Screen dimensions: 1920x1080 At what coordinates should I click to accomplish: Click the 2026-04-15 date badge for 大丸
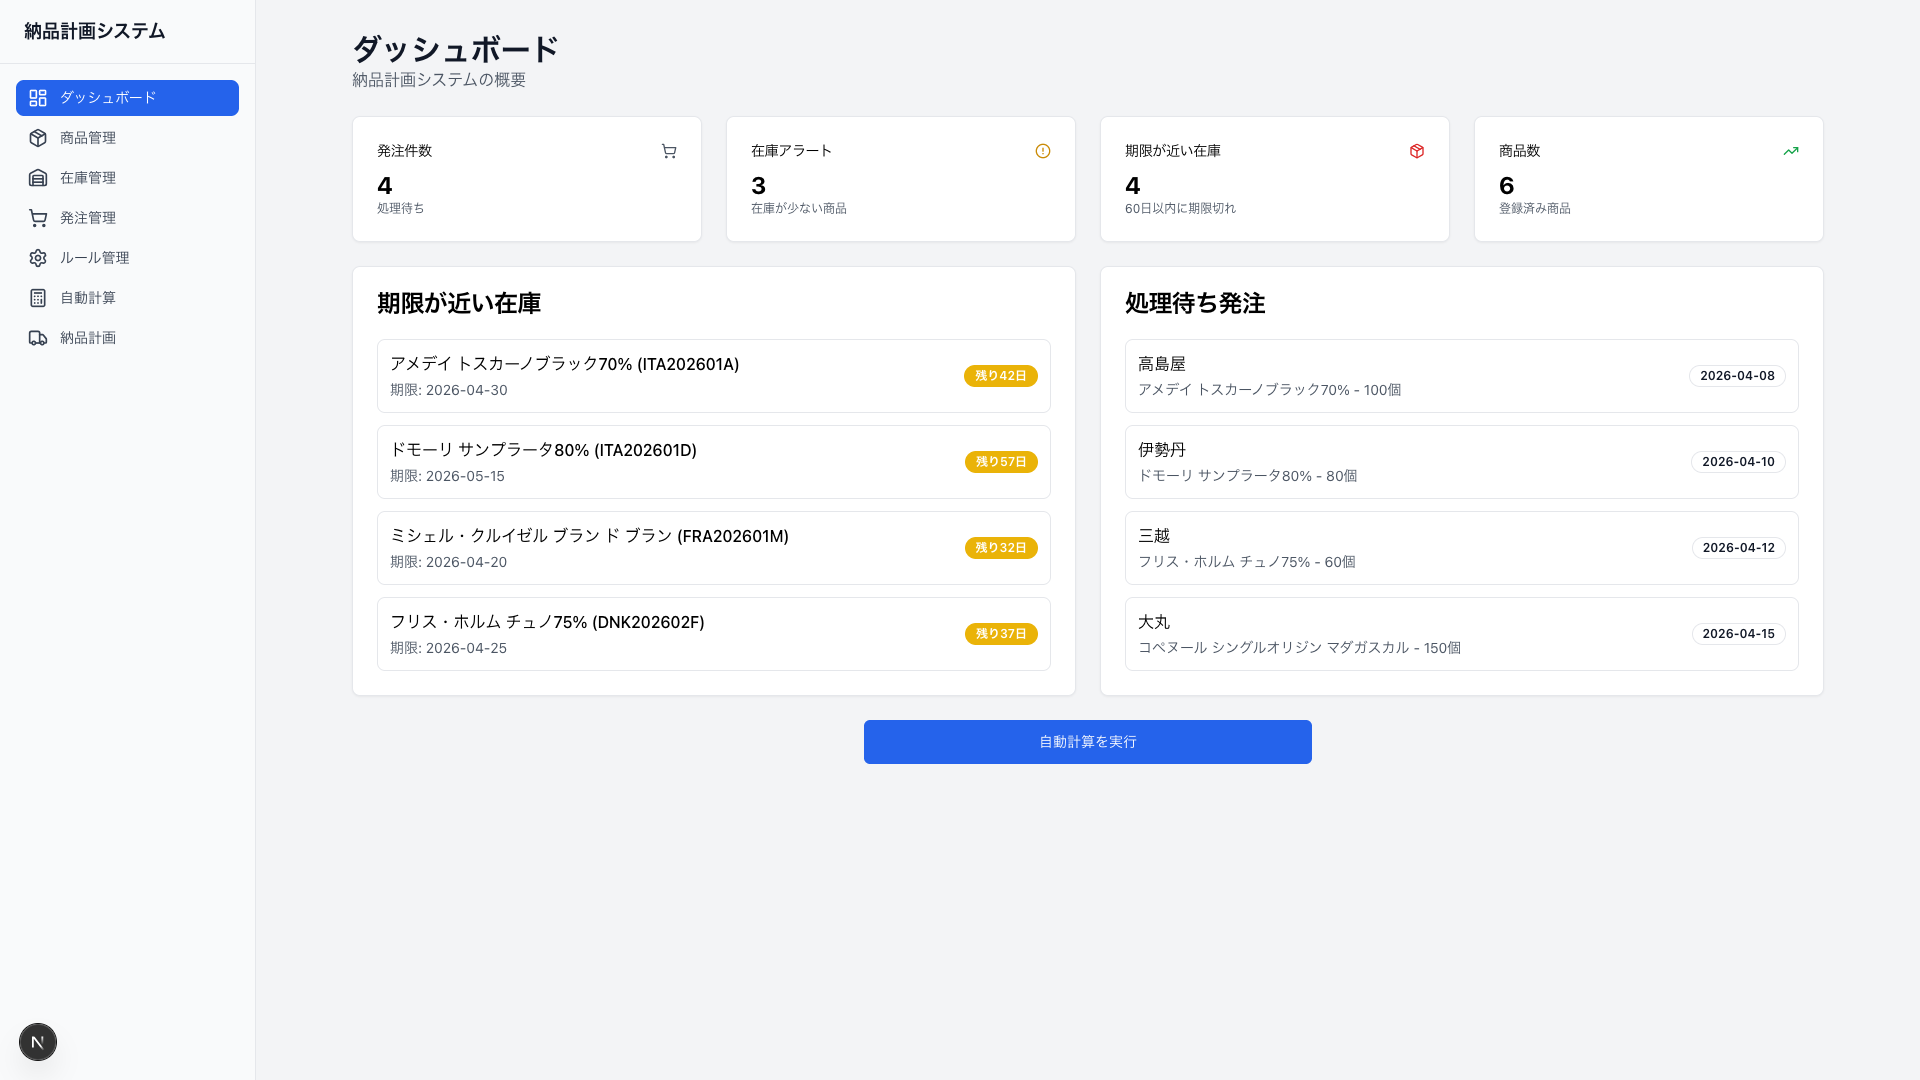click(x=1738, y=633)
